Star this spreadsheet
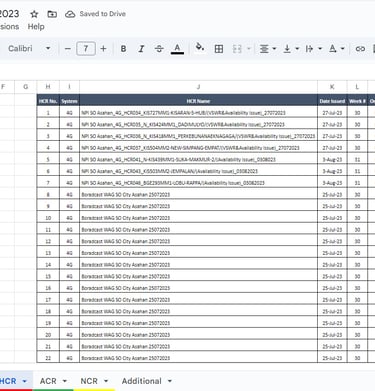 [x=34, y=14]
